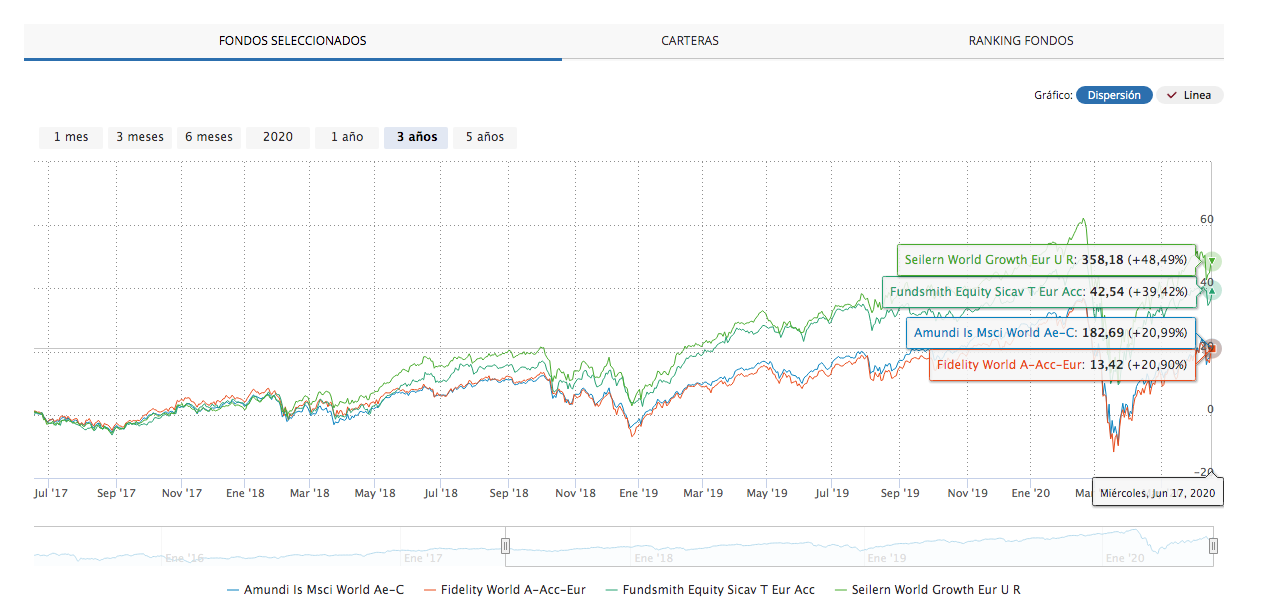Click the Seilern tooltip showing 358,18 (+48,49%)
Image resolution: width=1277 pixels, height=612 pixels.
[x=1046, y=259]
